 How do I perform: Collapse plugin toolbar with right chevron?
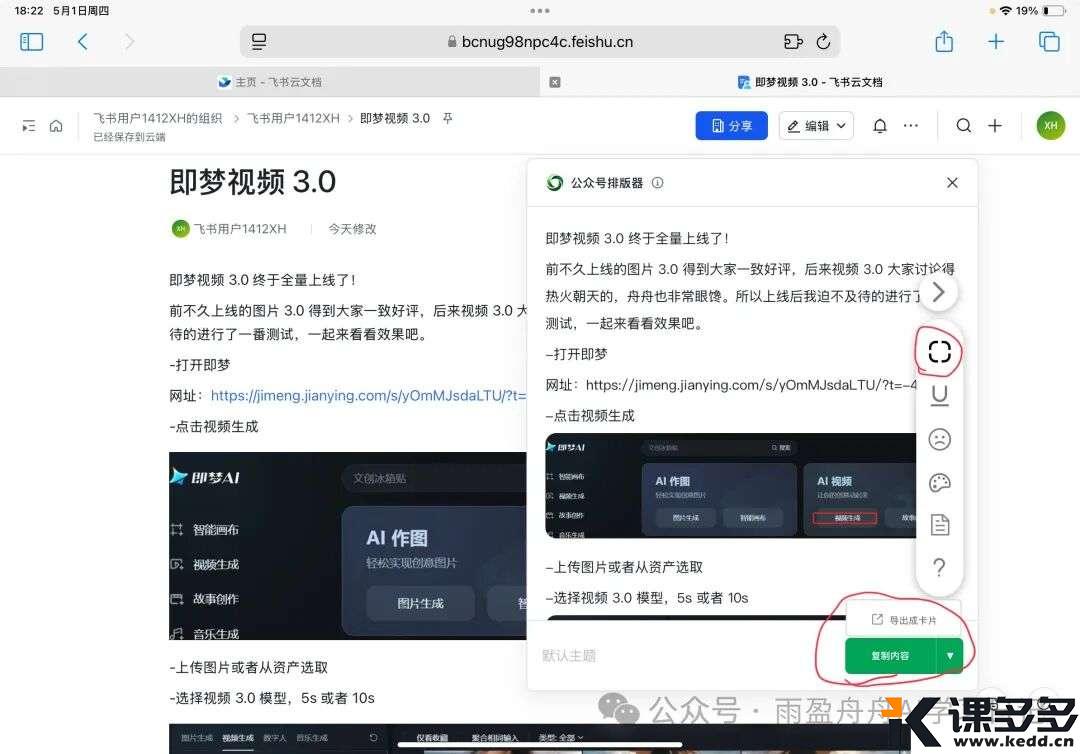(x=938, y=293)
